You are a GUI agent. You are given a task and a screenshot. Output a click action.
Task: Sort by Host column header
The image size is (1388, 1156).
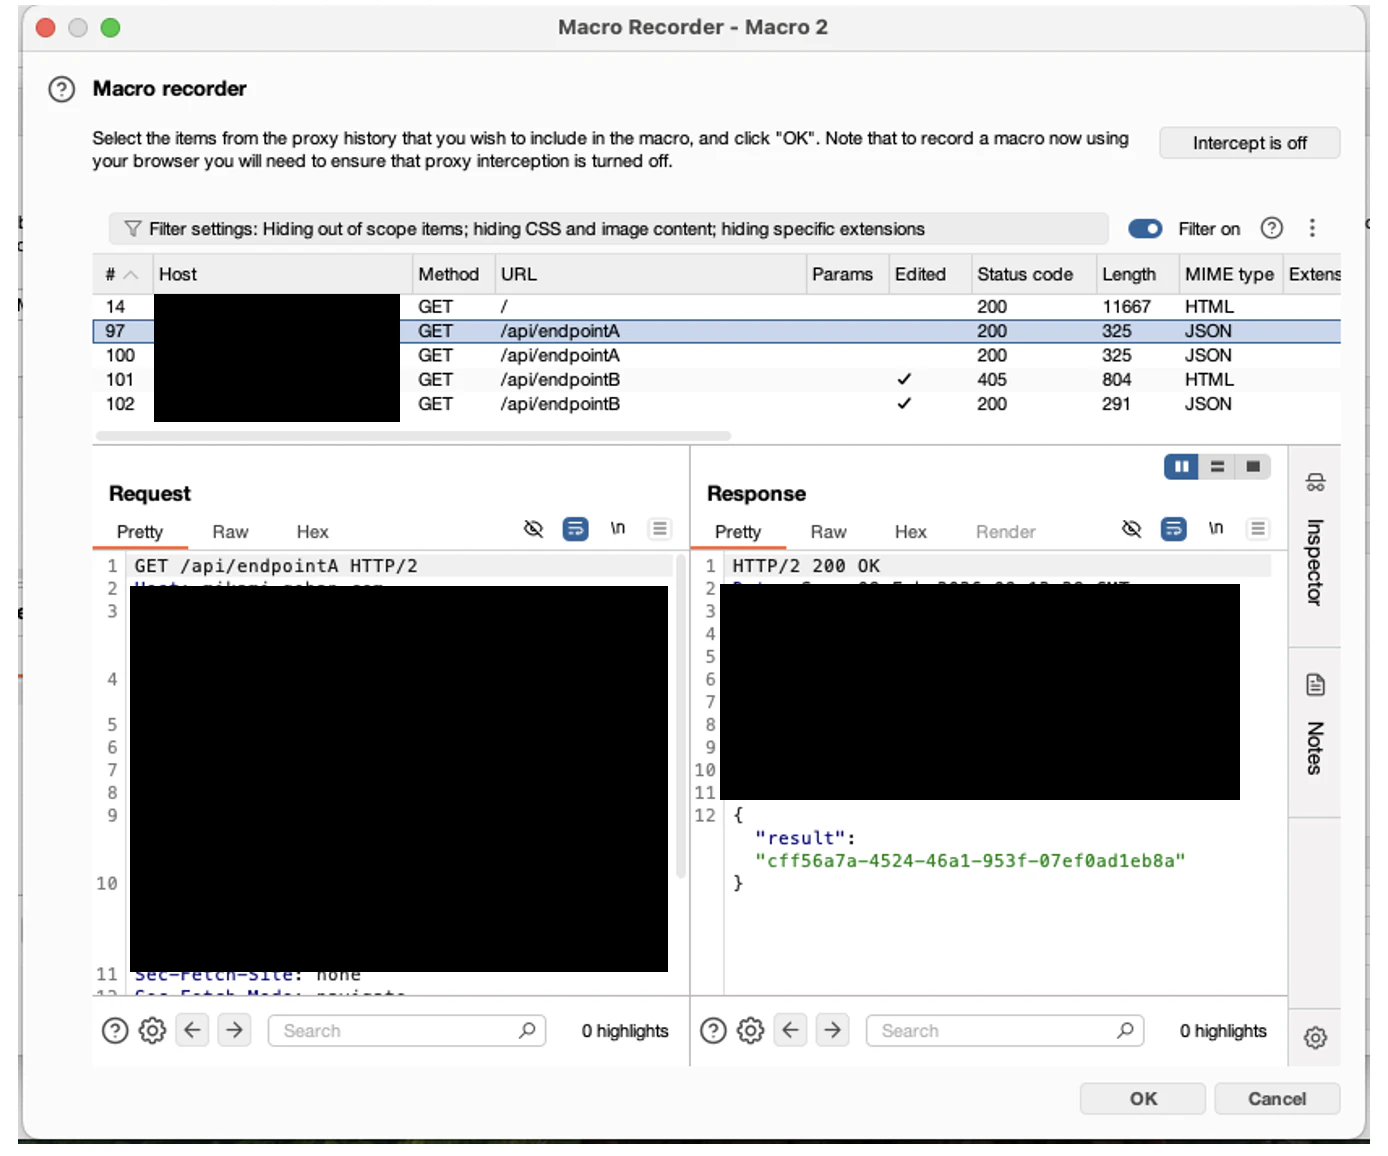click(x=282, y=274)
